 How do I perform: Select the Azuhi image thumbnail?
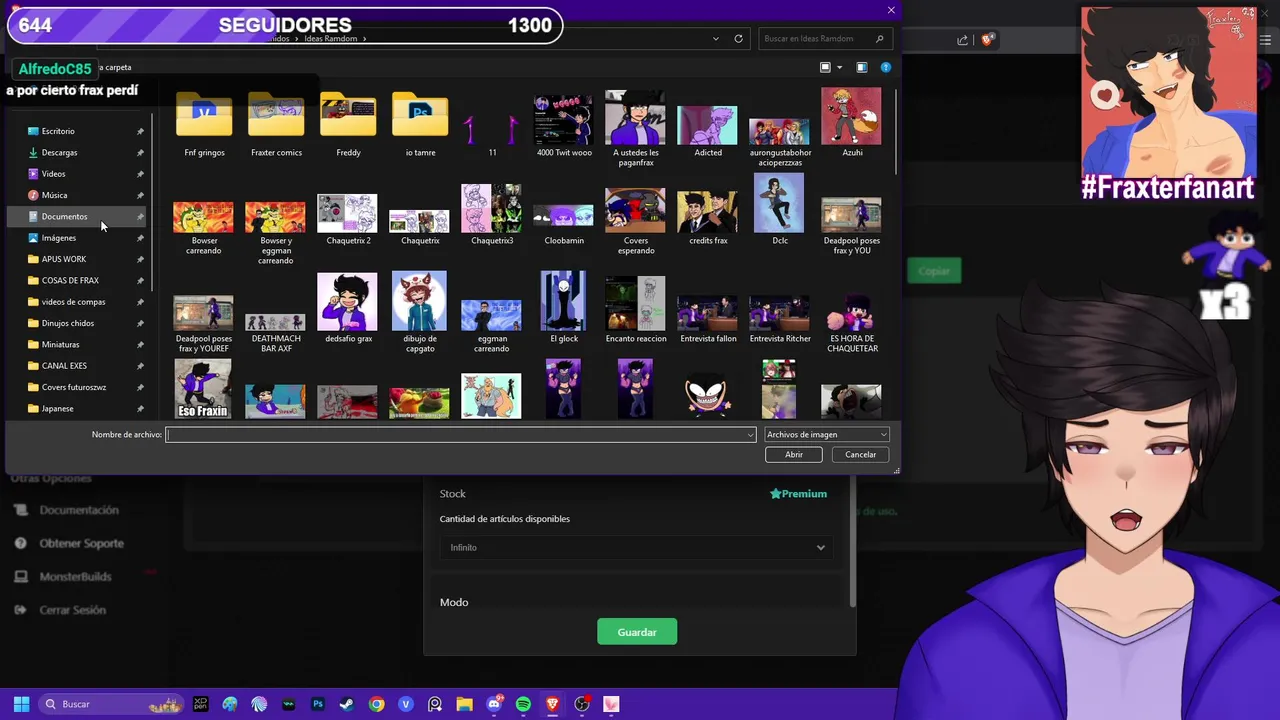[x=852, y=122]
